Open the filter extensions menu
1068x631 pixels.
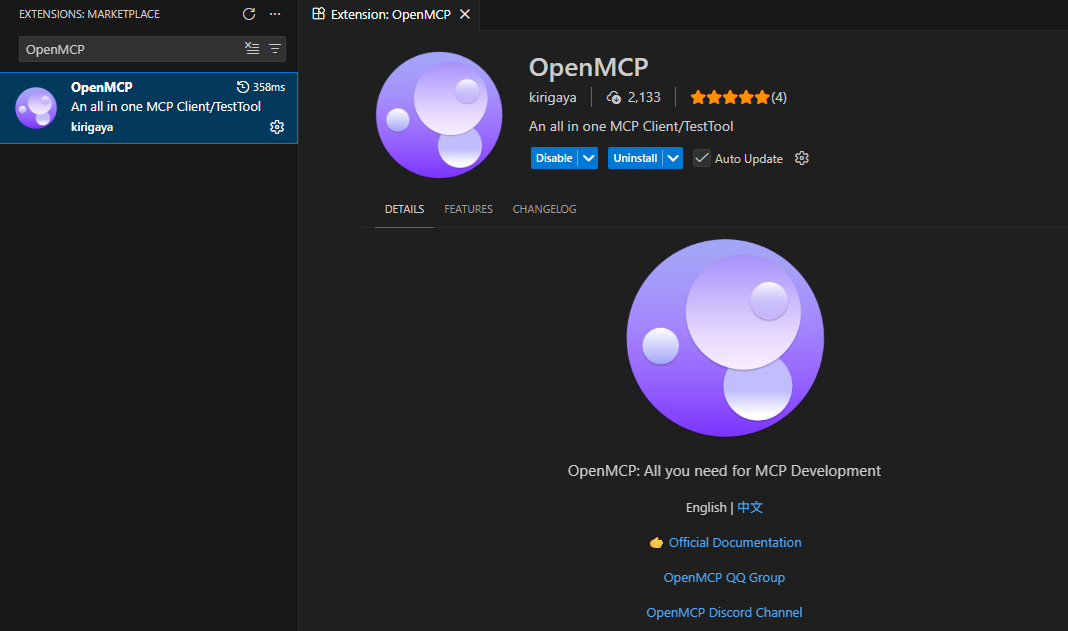[274, 48]
